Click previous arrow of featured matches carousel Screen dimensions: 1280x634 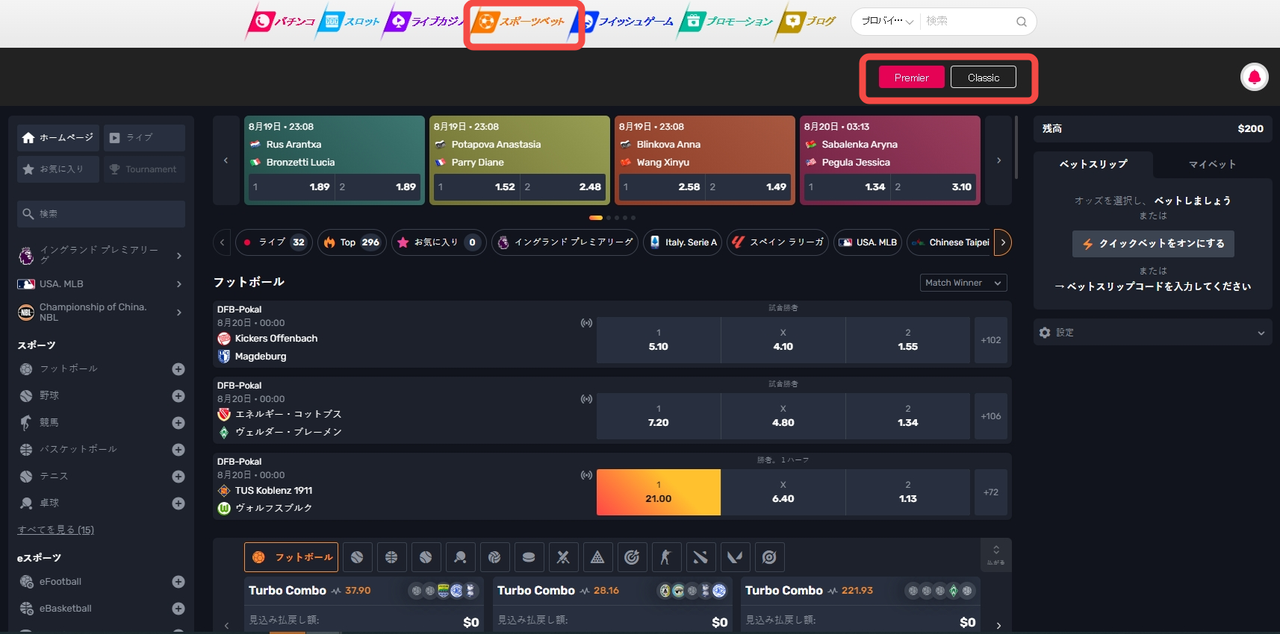click(x=226, y=160)
